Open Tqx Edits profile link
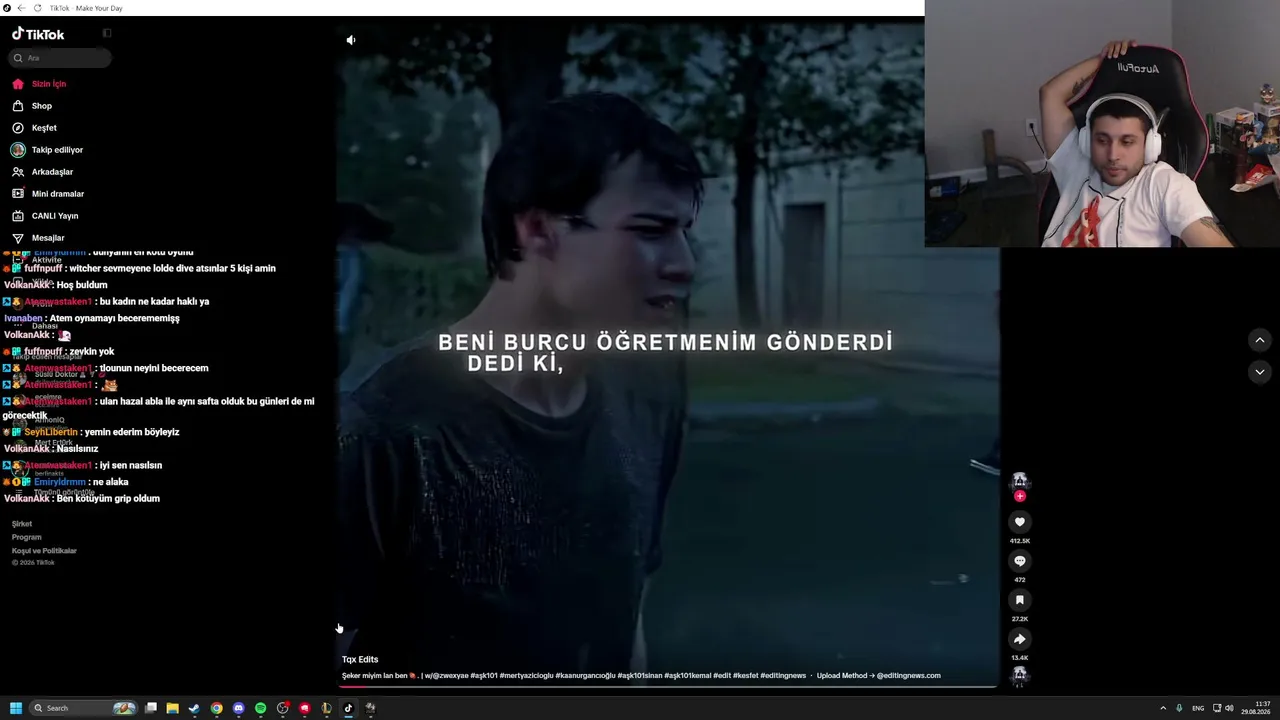The image size is (1280, 720). point(360,660)
